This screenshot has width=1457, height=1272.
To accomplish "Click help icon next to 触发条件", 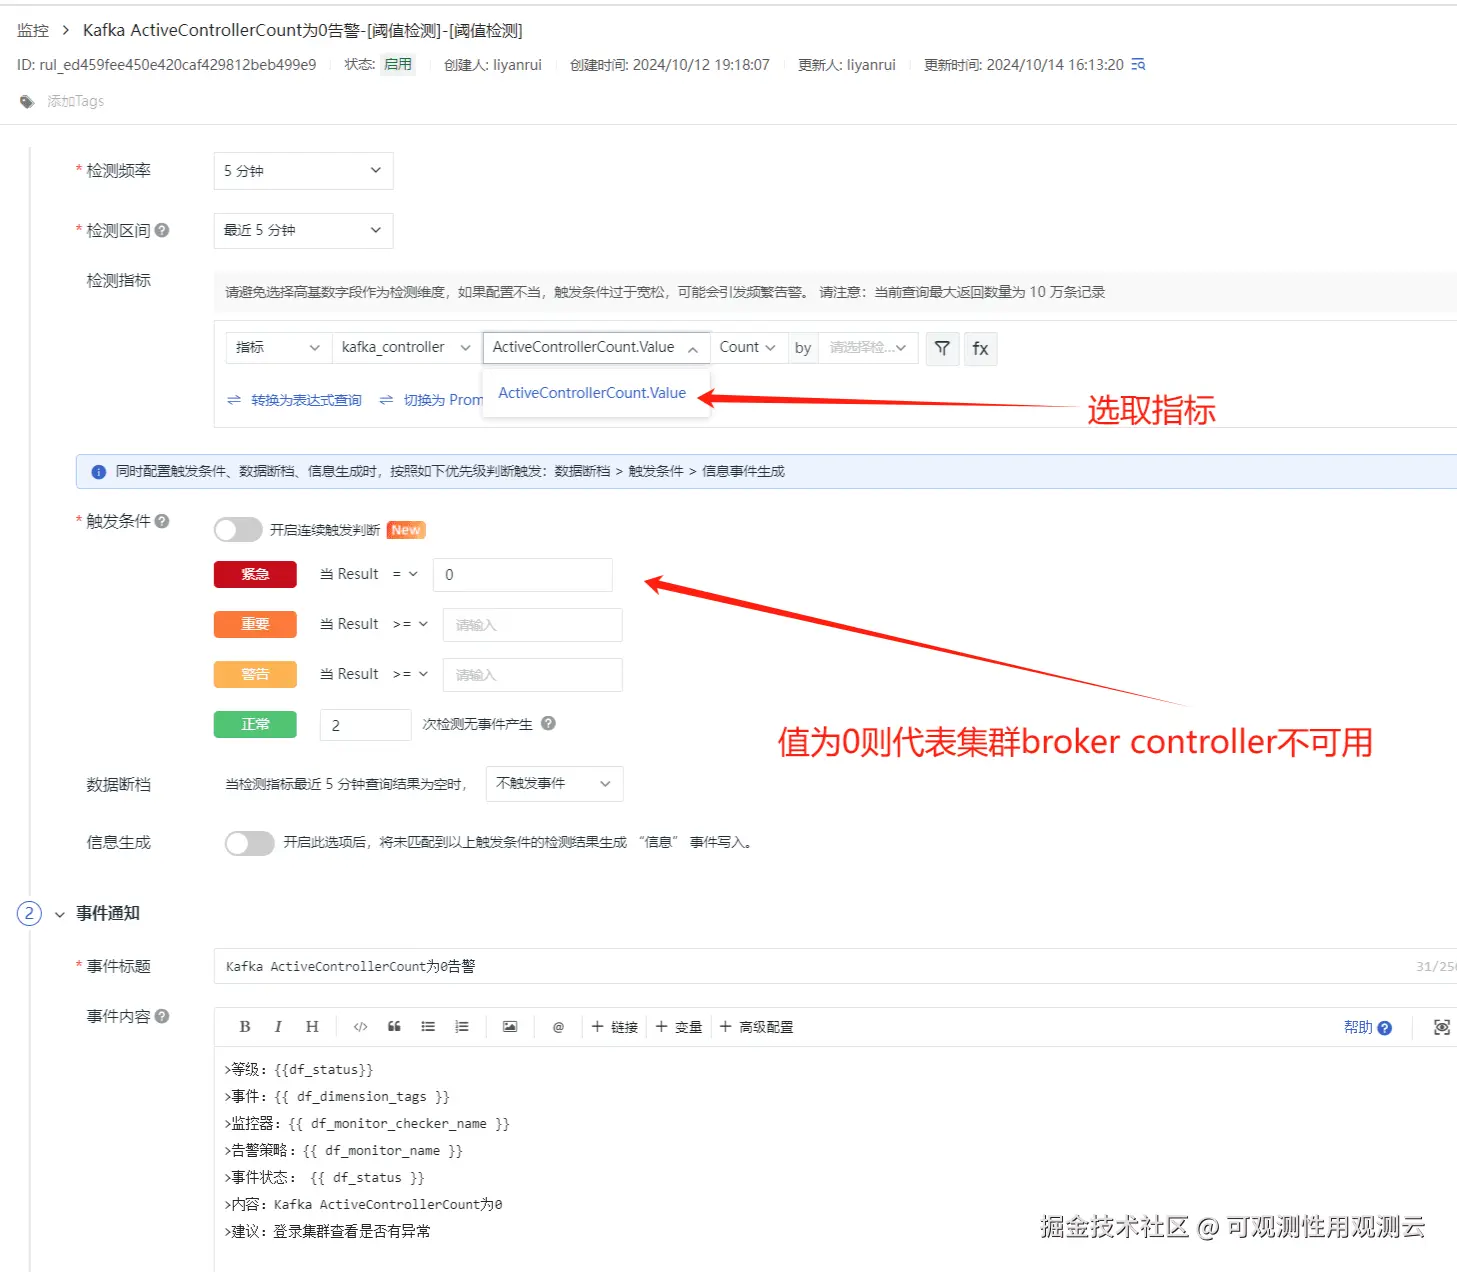I will pos(162,521).
